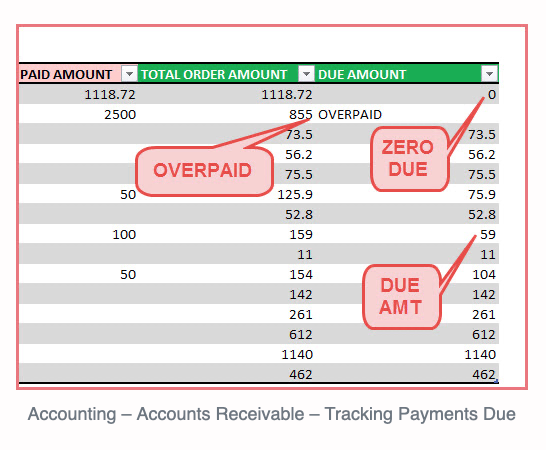Screen dimensions: 546x450
Task: Select the paid amount cell with 2500
Action: pos(78,115)
